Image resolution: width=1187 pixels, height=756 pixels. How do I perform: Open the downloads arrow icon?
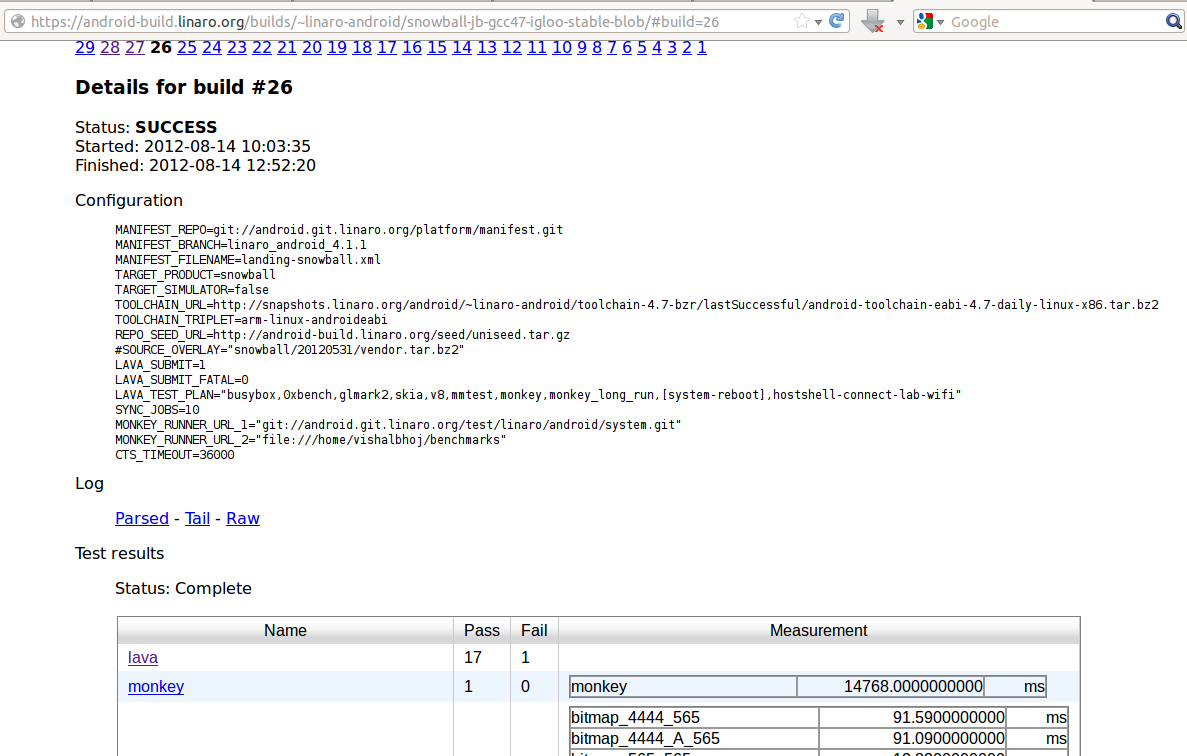point(872,21)
